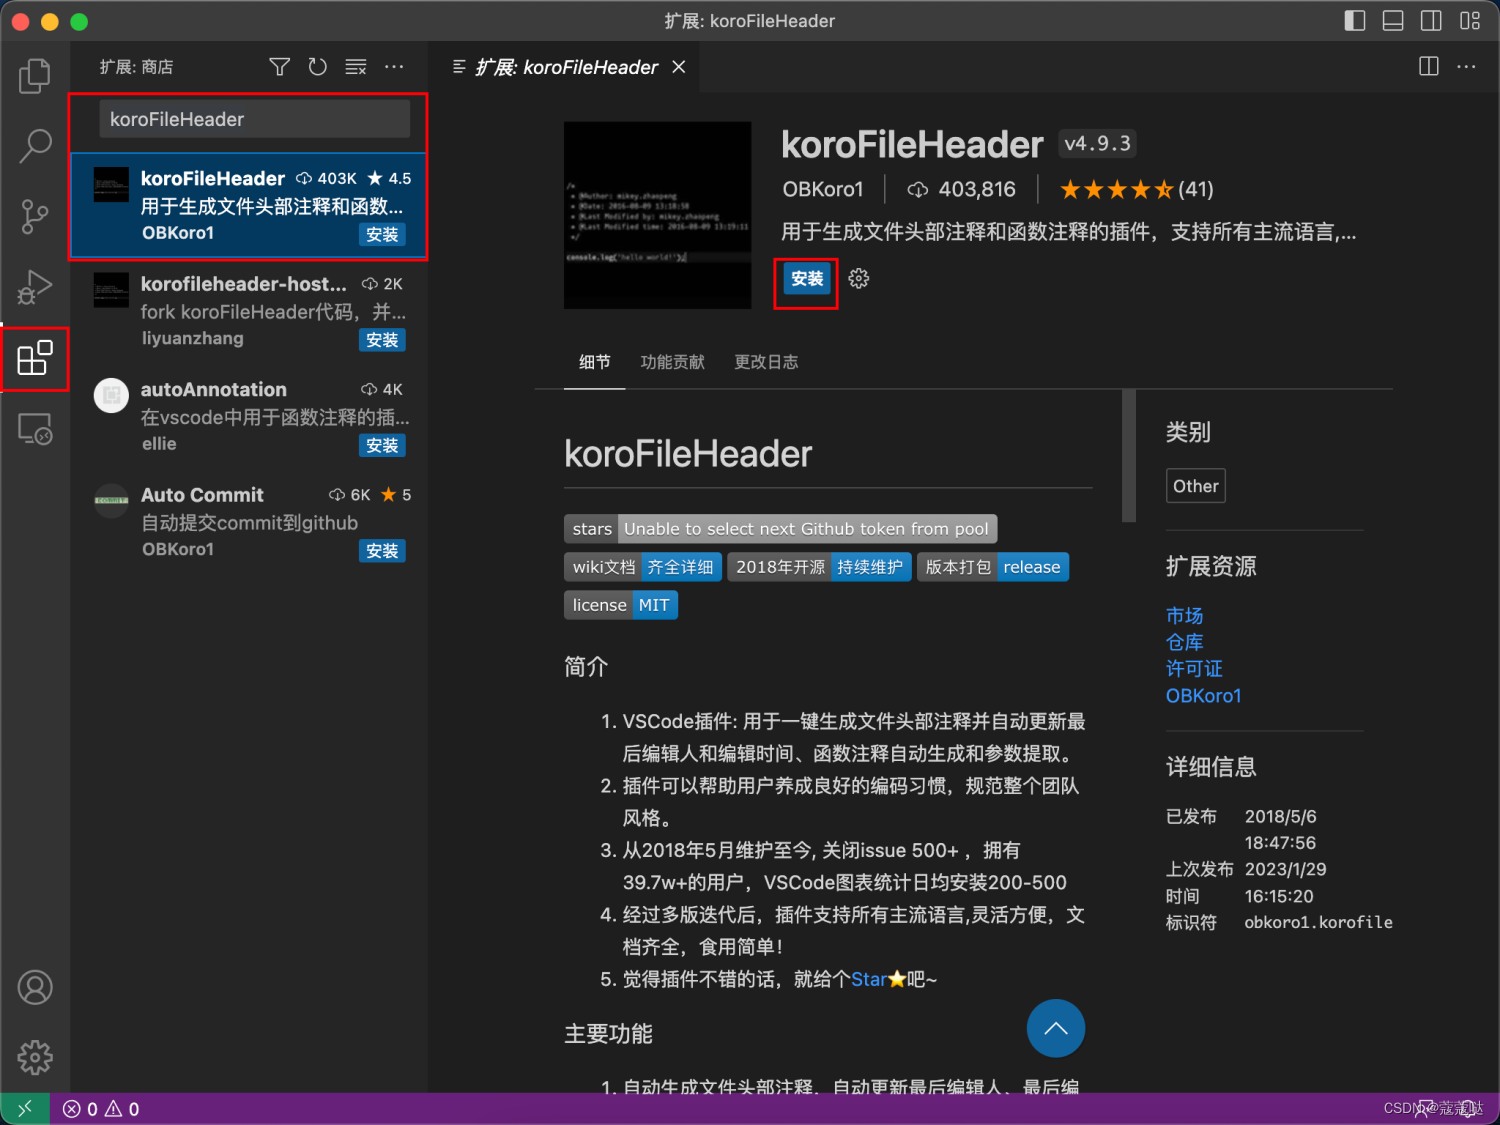1500x1125 pixels.
Task: Click the star rating (41)
Action: click(1136, 189)
